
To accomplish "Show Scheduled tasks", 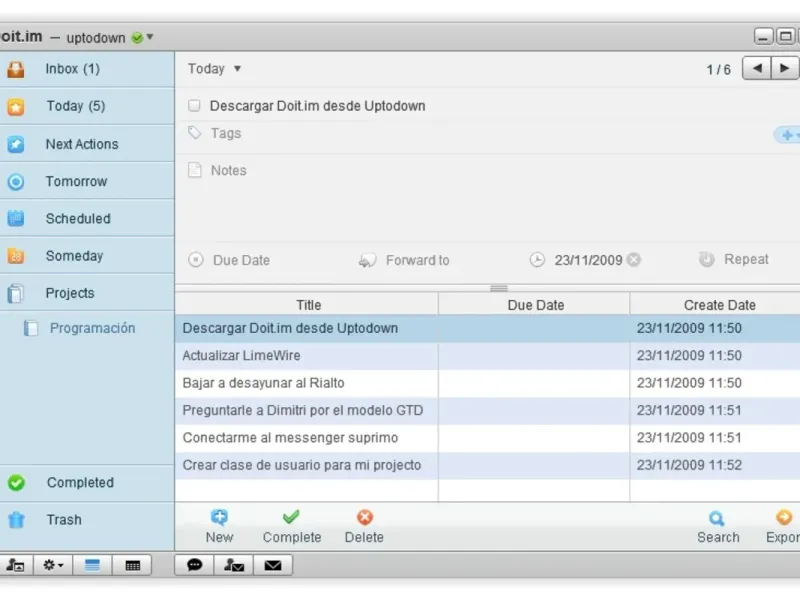I will (x=87, y=218).
